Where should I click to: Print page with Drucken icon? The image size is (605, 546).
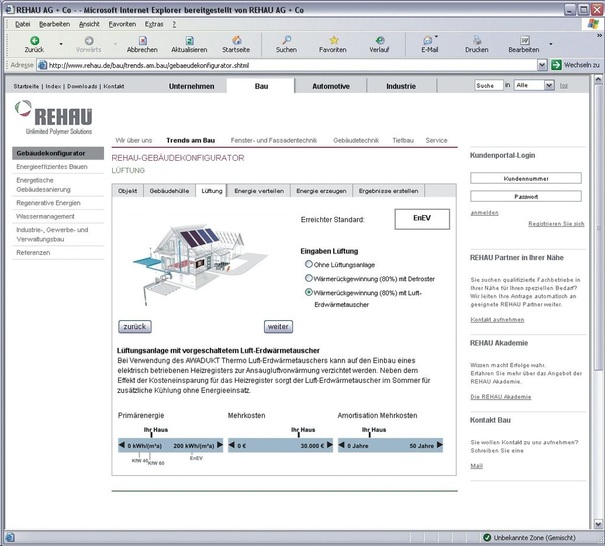coord(477,41)
